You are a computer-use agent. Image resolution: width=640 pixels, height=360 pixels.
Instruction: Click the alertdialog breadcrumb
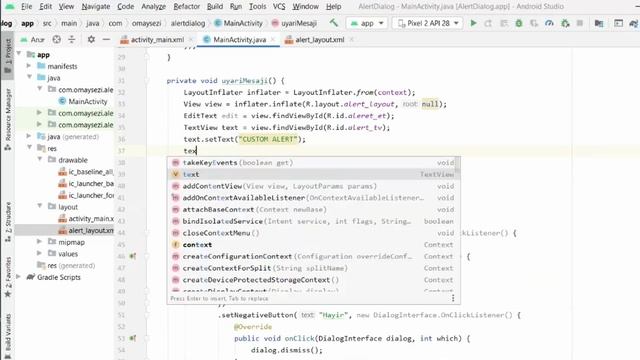(x=188, y=23)
